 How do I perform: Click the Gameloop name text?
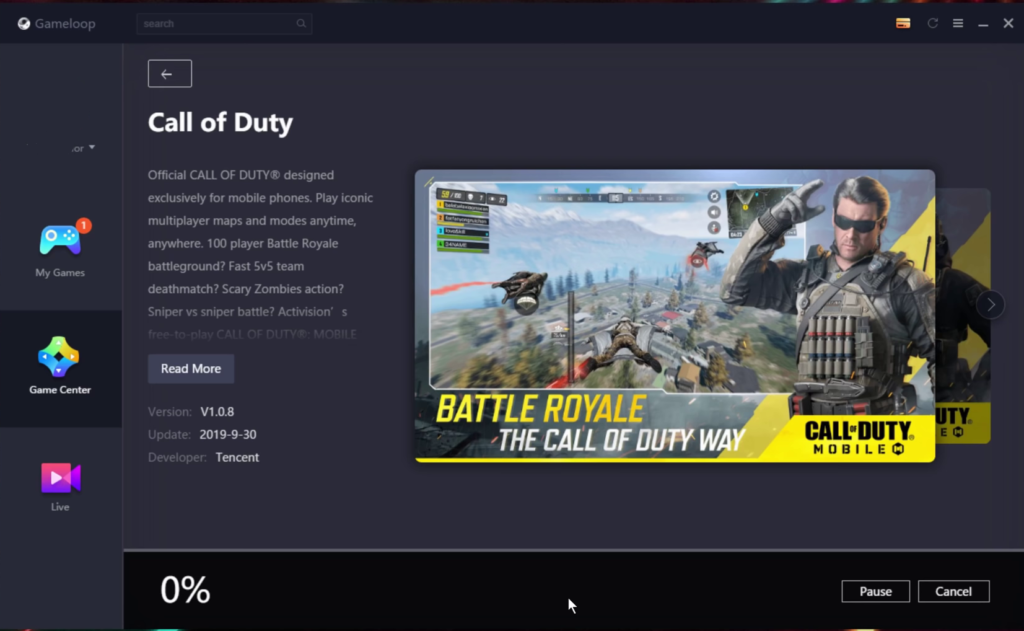coord(65,24)
